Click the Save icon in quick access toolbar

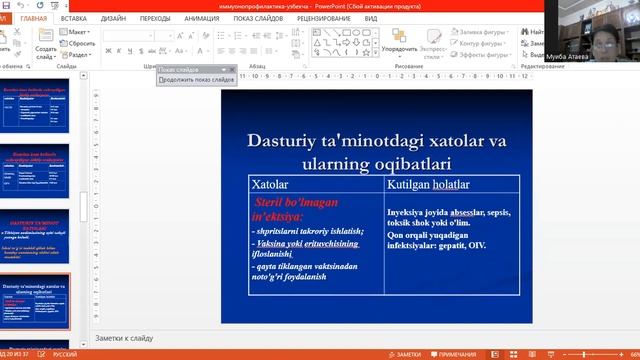coord(6,5)
